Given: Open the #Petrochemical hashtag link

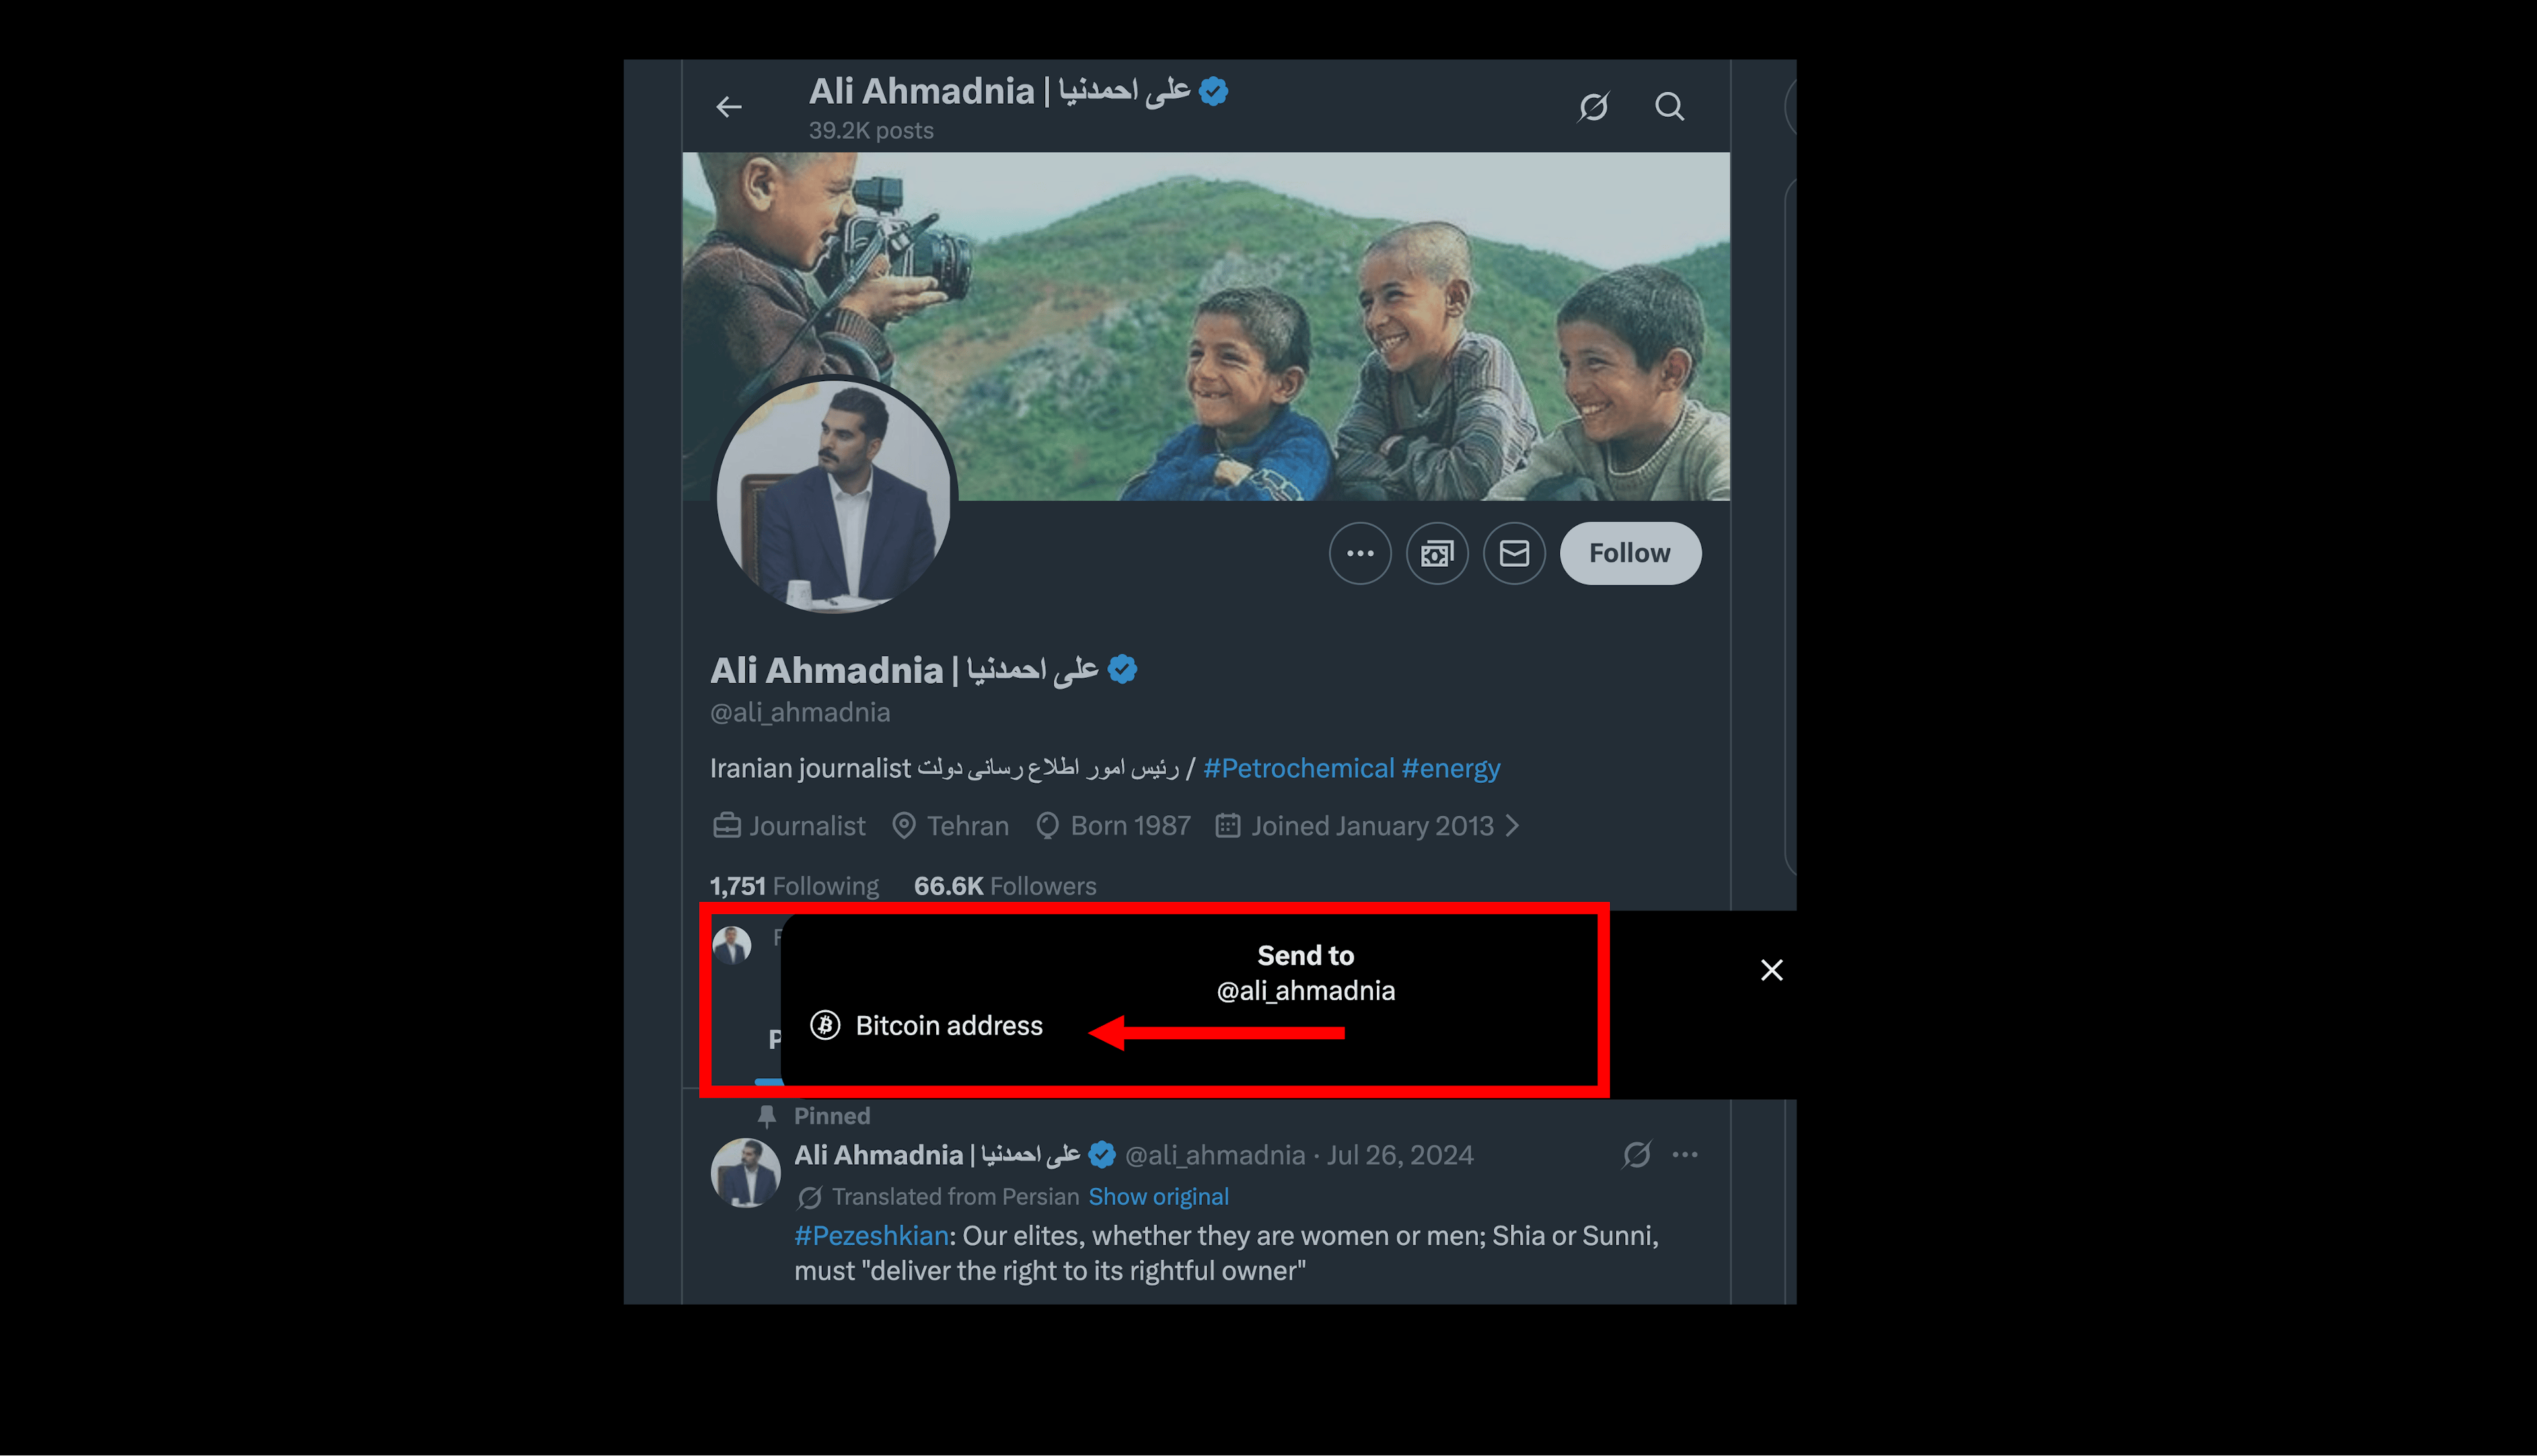Looking at the screenshot, I should coord(1298,768).
